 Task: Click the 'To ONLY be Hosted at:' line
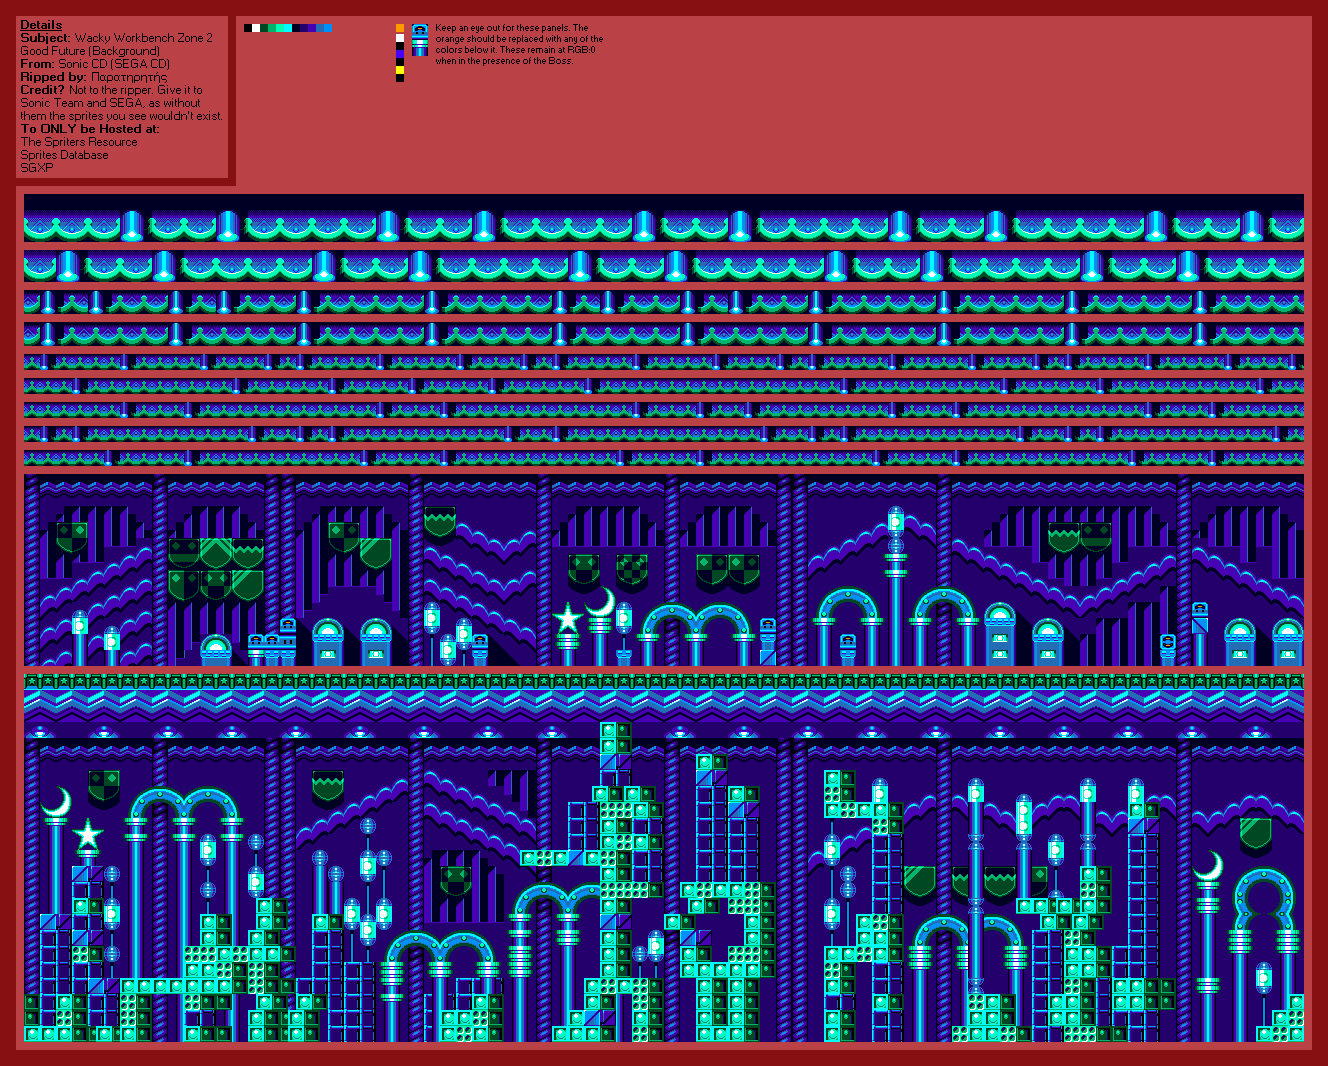pos(90,129)
